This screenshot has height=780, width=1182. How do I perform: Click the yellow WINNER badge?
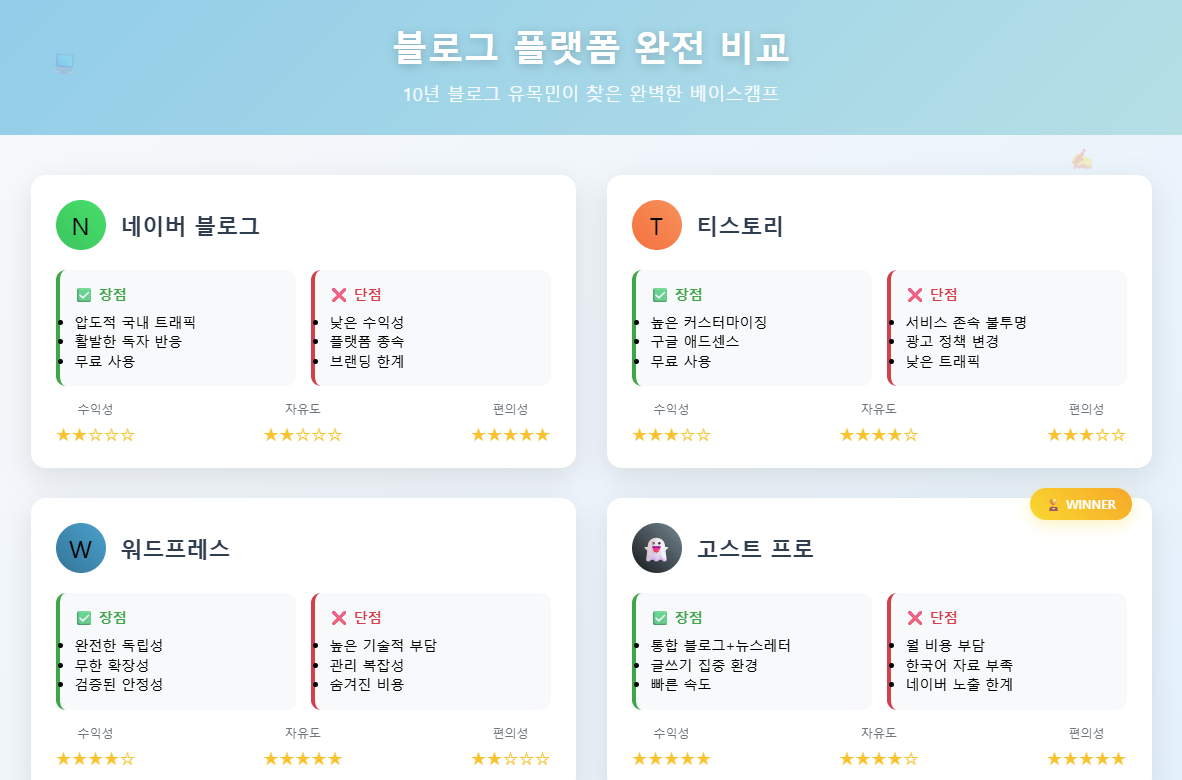[x=1081, y=504]
